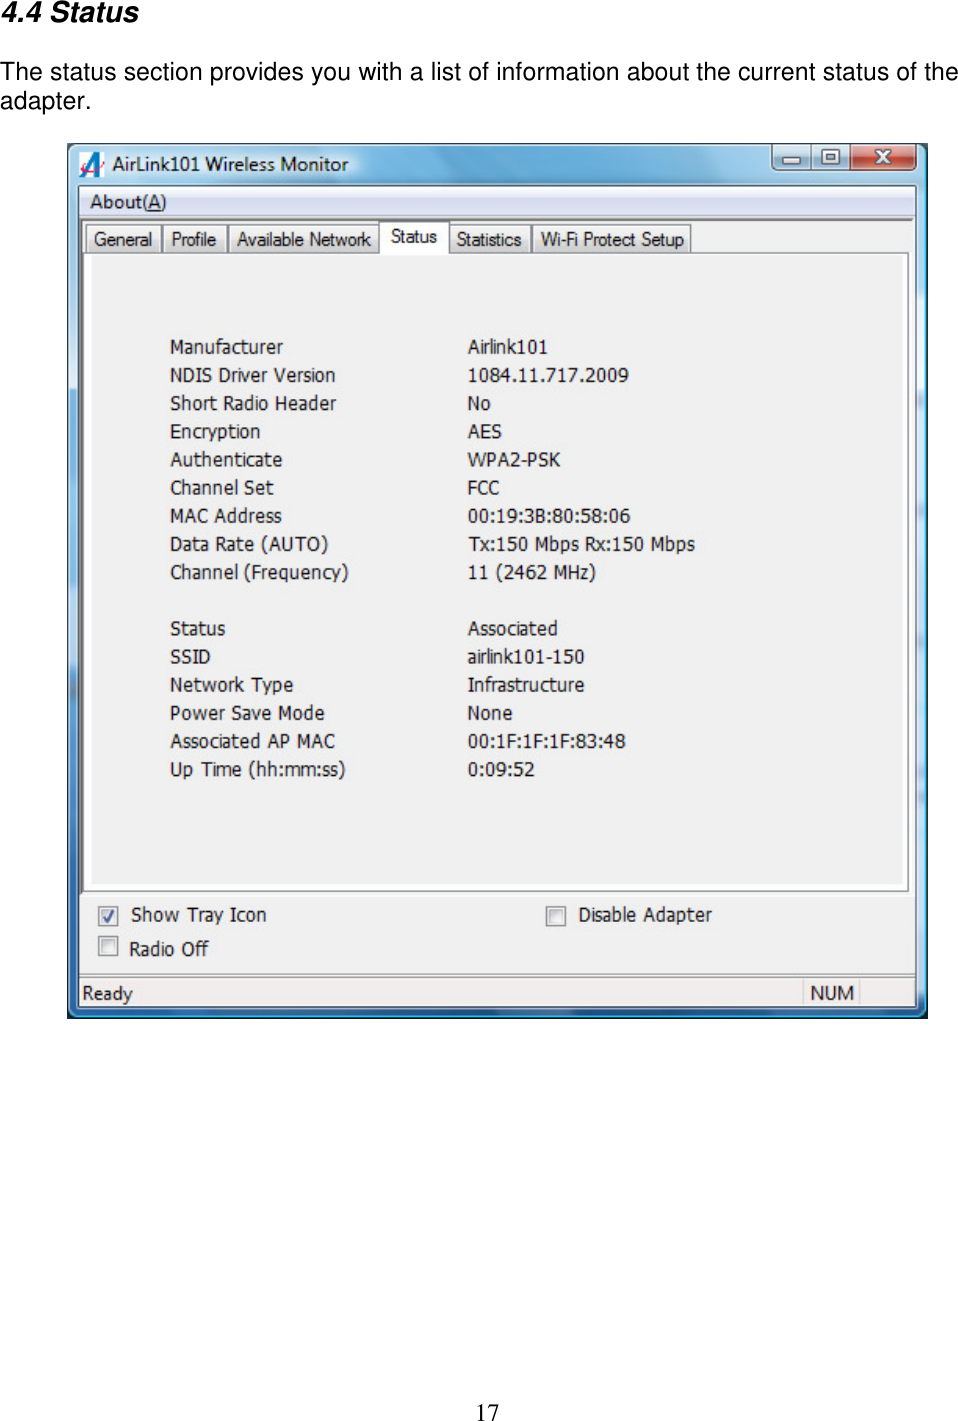Viewport: 958px width, 1421px height.
Task: Click the MAC address value 00:19:3B:80:58:06
Action: tap(549, 516)
